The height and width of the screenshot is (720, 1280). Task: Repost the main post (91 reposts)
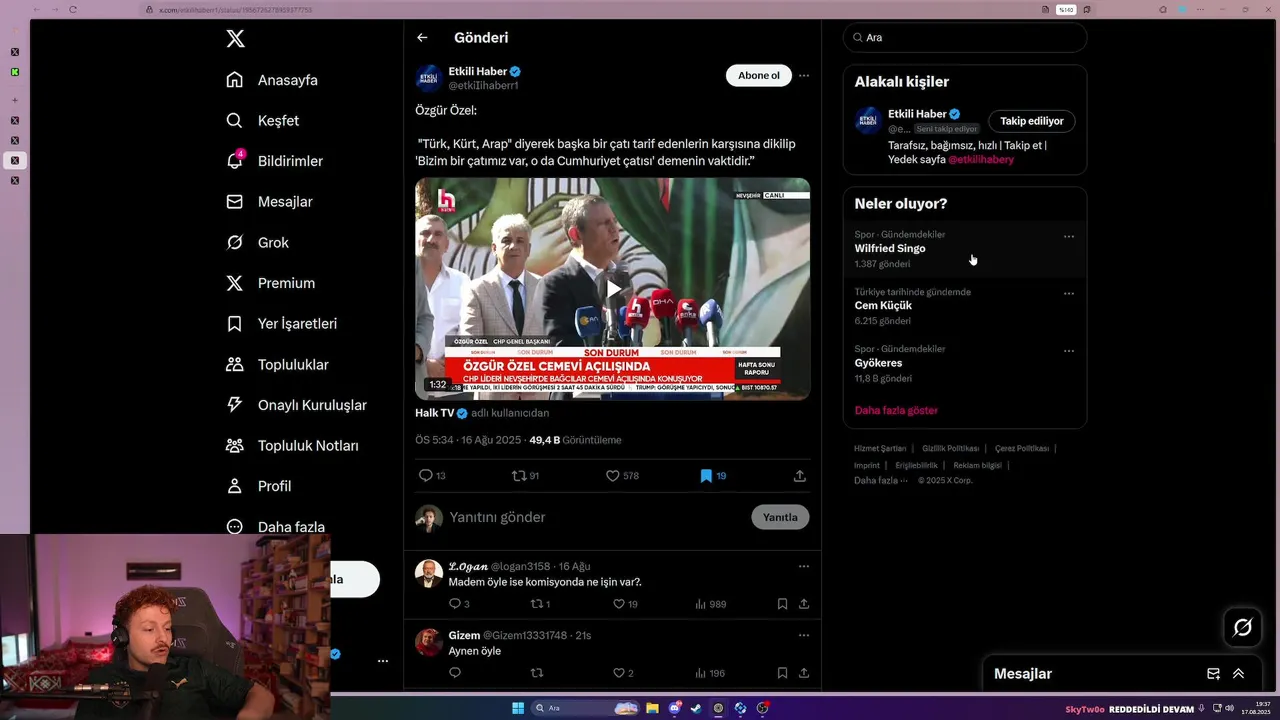pyautogui.click(x=525, y=476)
